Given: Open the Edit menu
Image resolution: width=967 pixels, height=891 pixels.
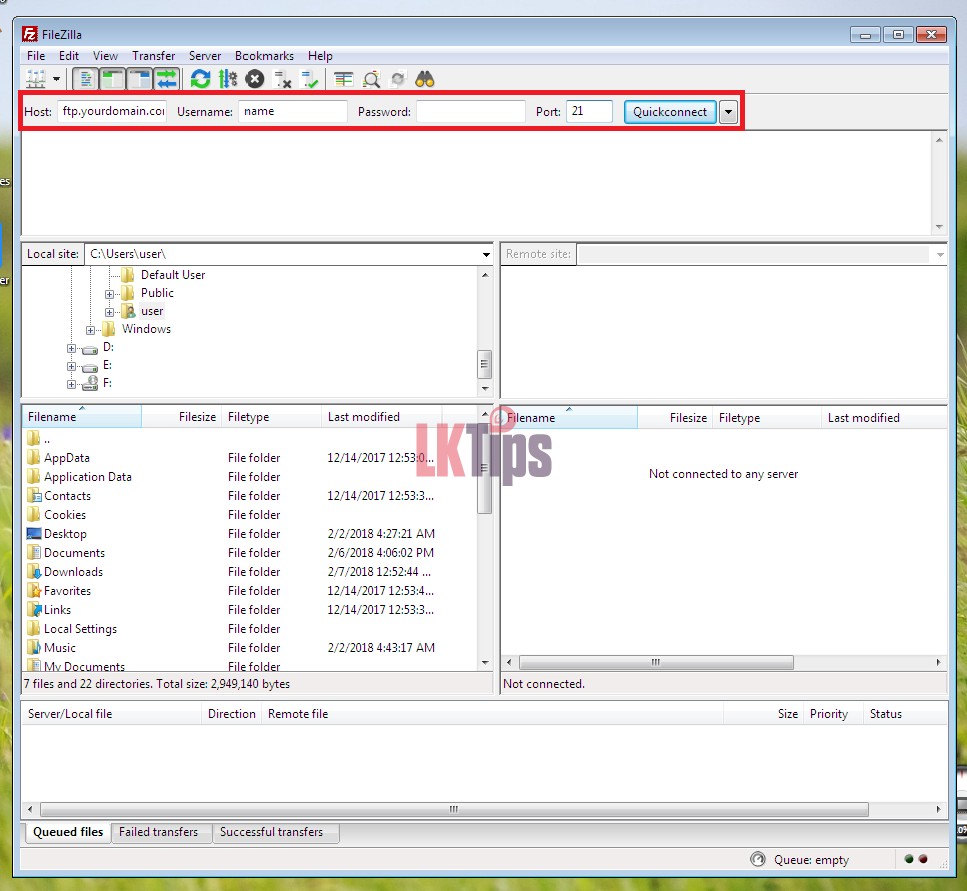Looking at the screenshot, I should tap(68, 55).
